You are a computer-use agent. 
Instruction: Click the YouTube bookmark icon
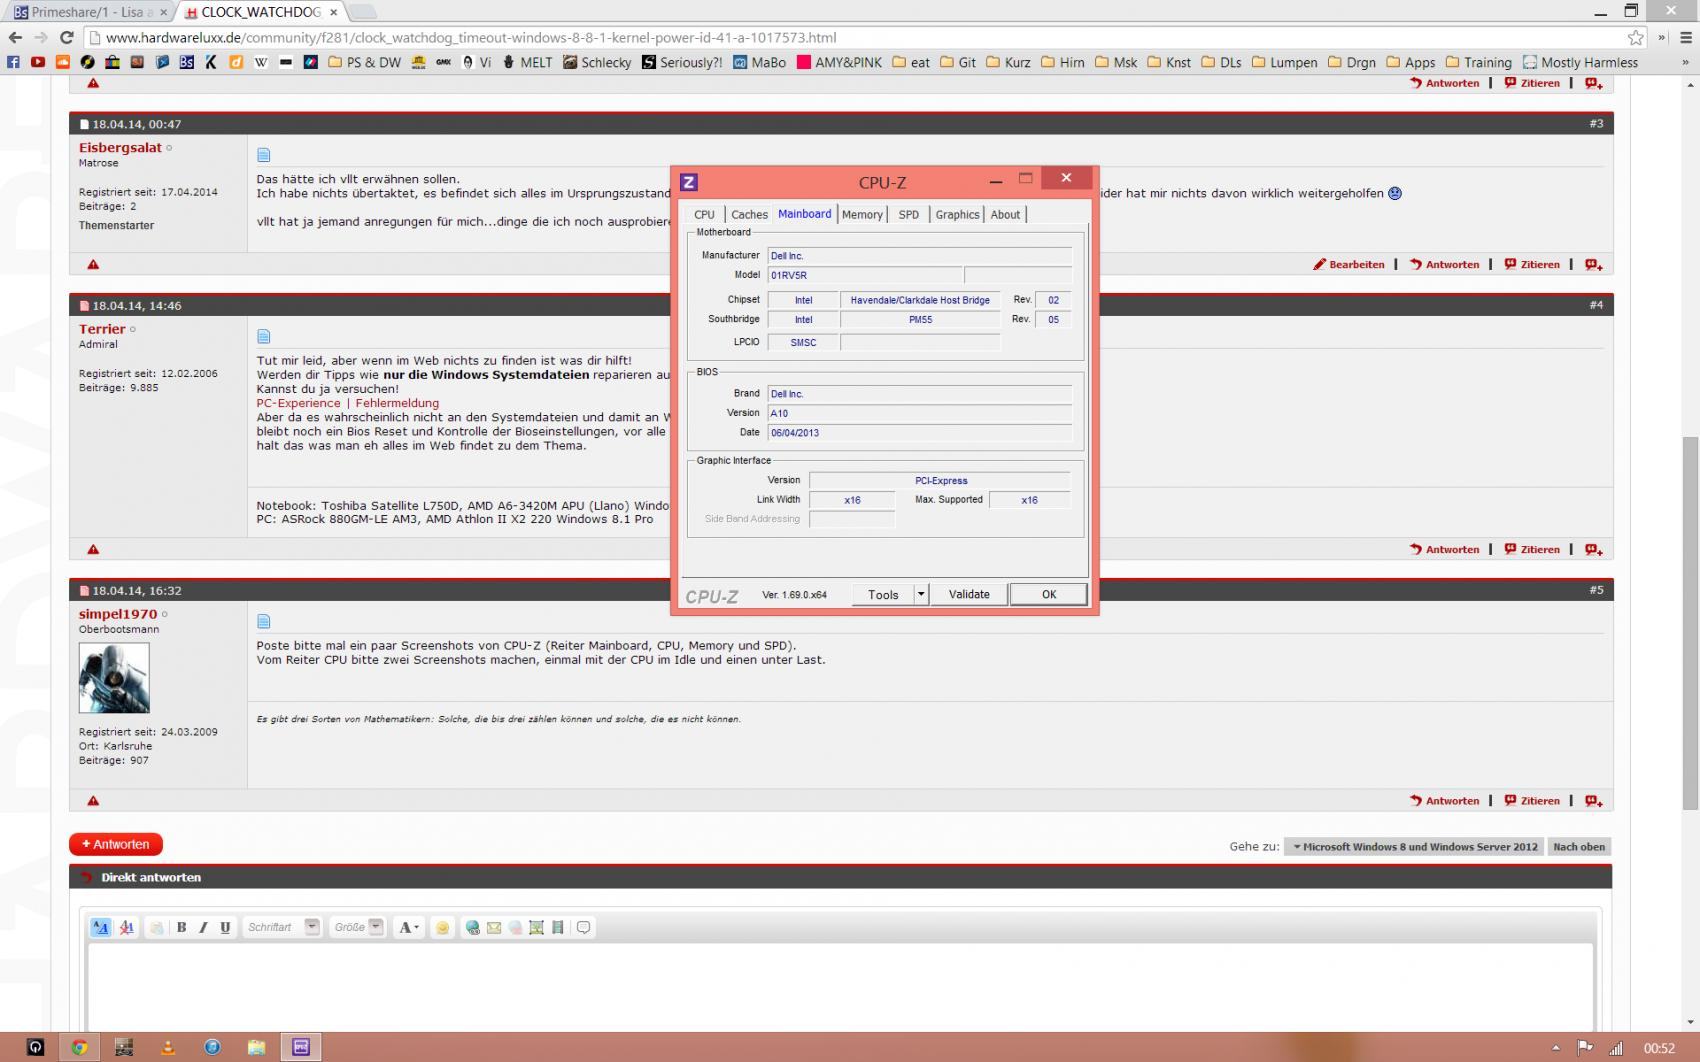click(x=38, y=62)
